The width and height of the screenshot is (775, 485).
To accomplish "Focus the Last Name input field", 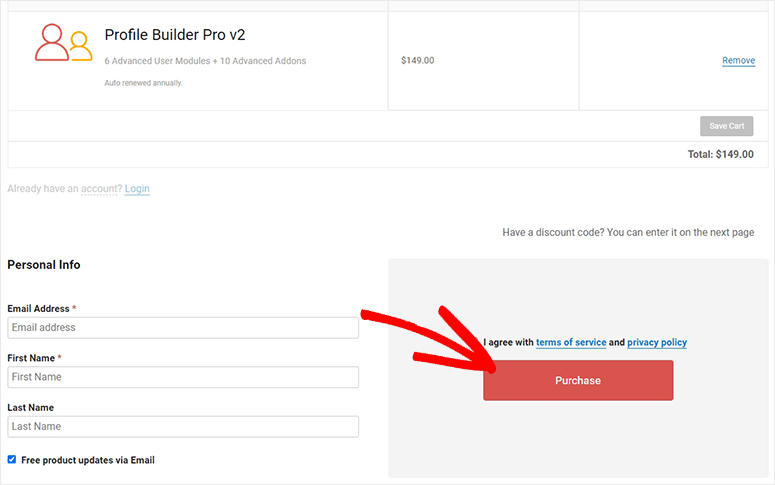I will (183, 427).
